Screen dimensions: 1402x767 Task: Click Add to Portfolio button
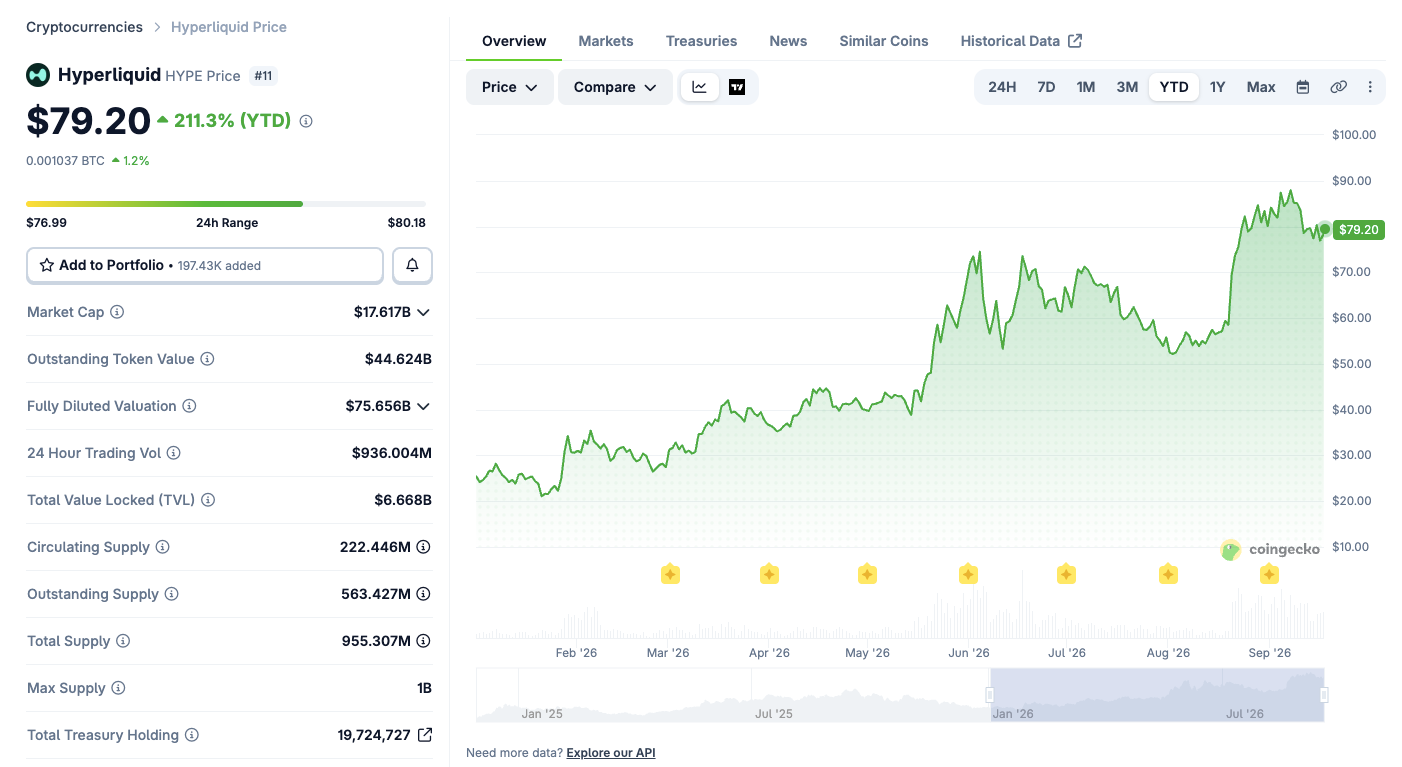tap(205, 265)
